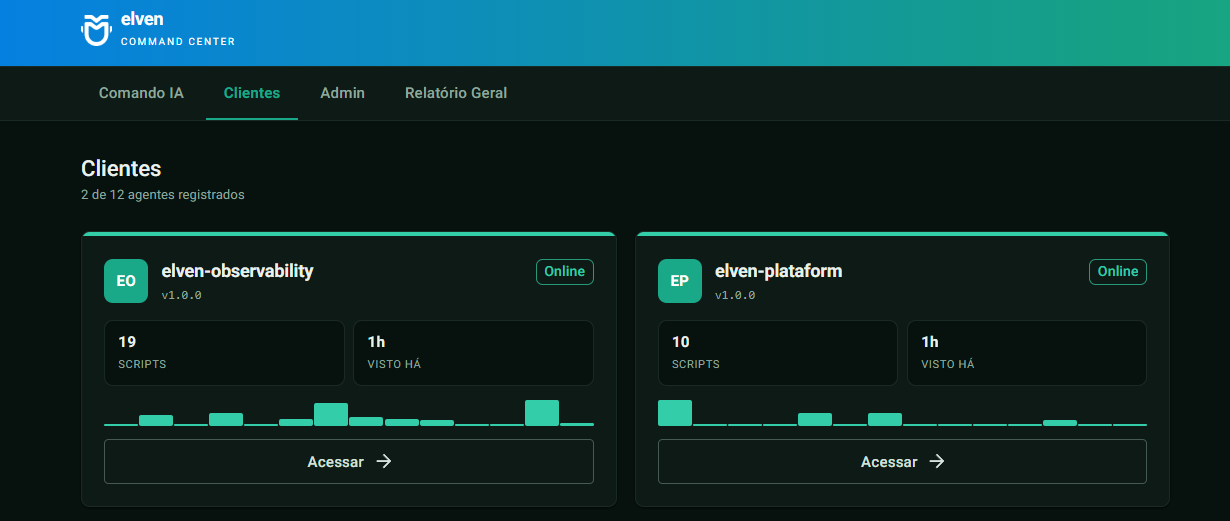
Task: Click the elven-plataform activity bar chart
Action: tap(902, 413)
